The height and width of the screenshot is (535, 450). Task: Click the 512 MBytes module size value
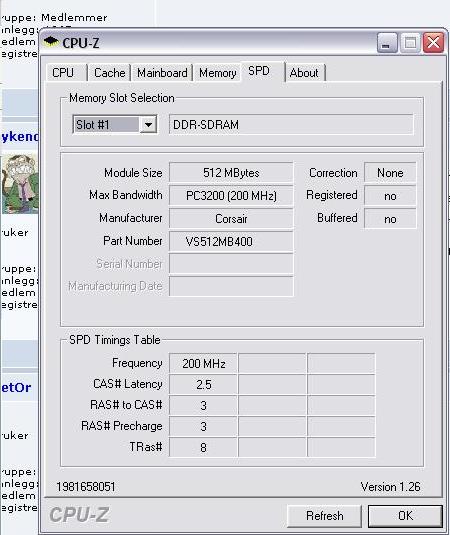(x=231, y=173)
